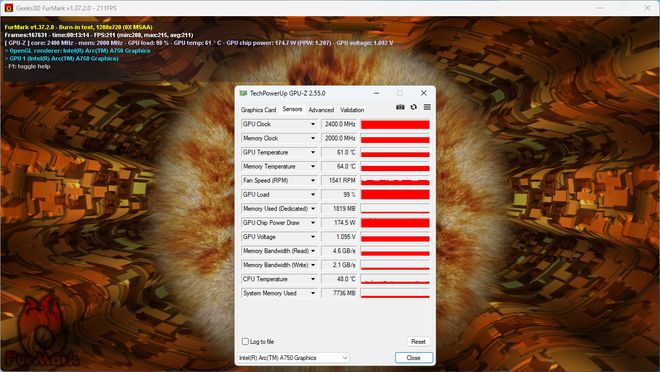Click the GPU Chip Power Draw graph
Viewport: 660px width, 372px height.
395,223
